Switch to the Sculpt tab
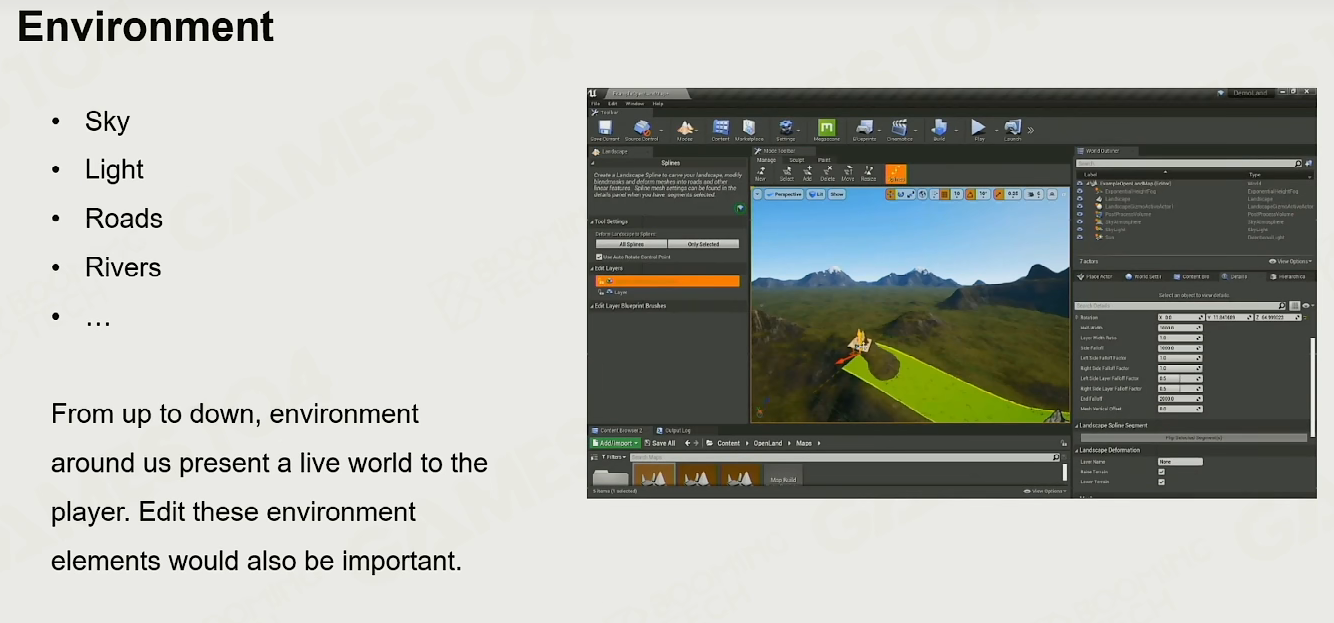This screenshot has width=1334, height=623. tap(797, 160)
